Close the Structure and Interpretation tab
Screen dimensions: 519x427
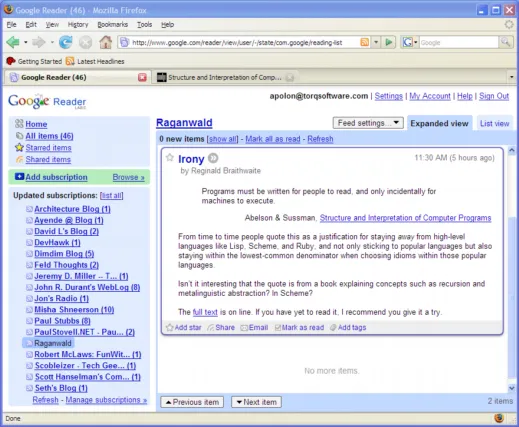[x=290, y=77]
